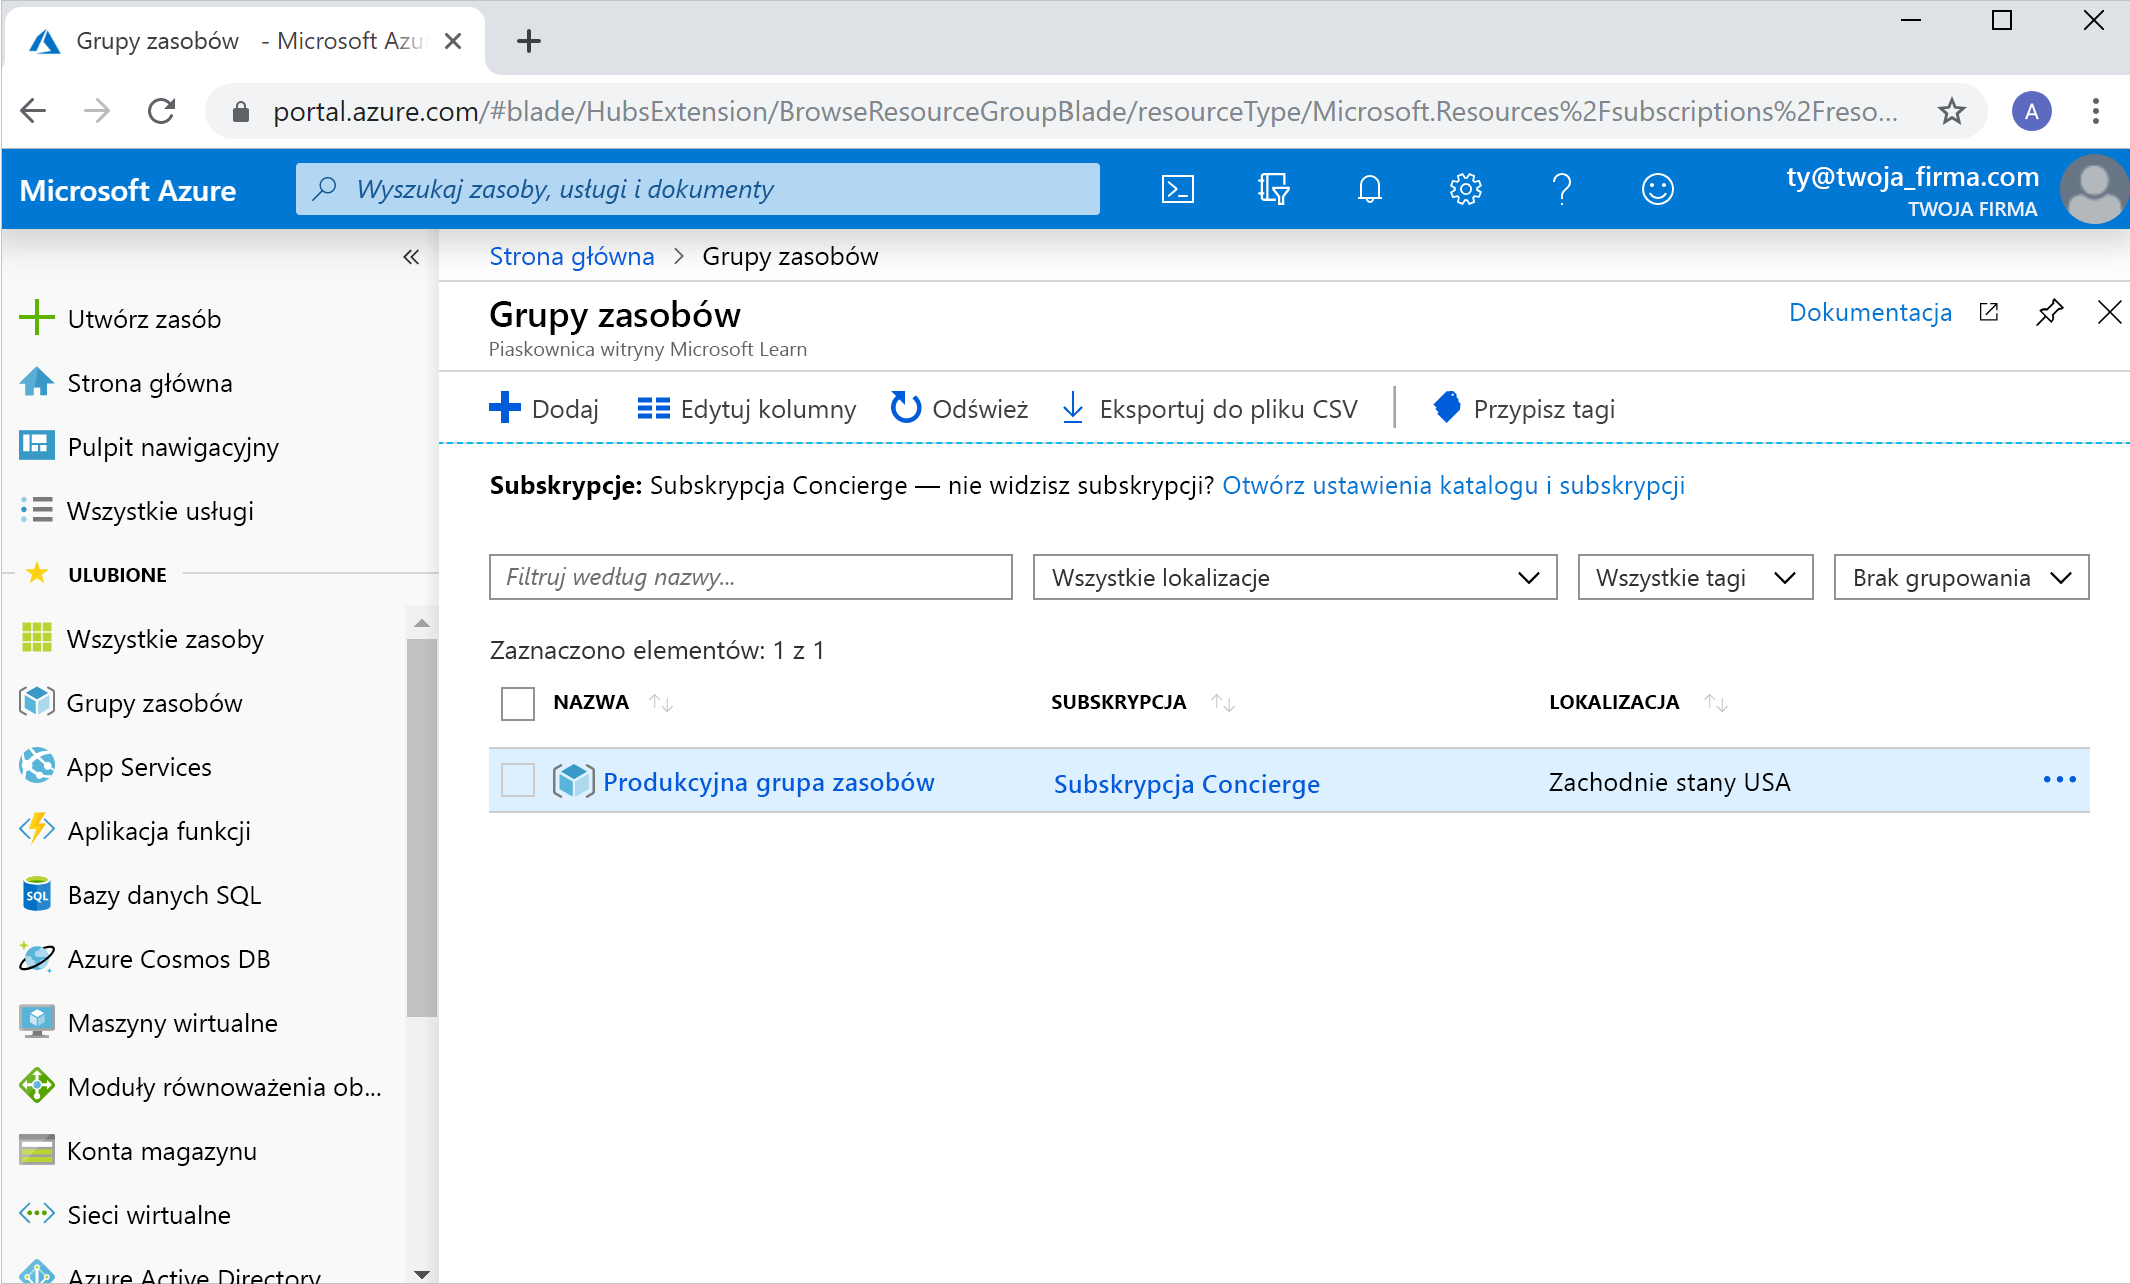
Task: Click the Microsoft Azure logo text
Action: [x=127, y=190]
